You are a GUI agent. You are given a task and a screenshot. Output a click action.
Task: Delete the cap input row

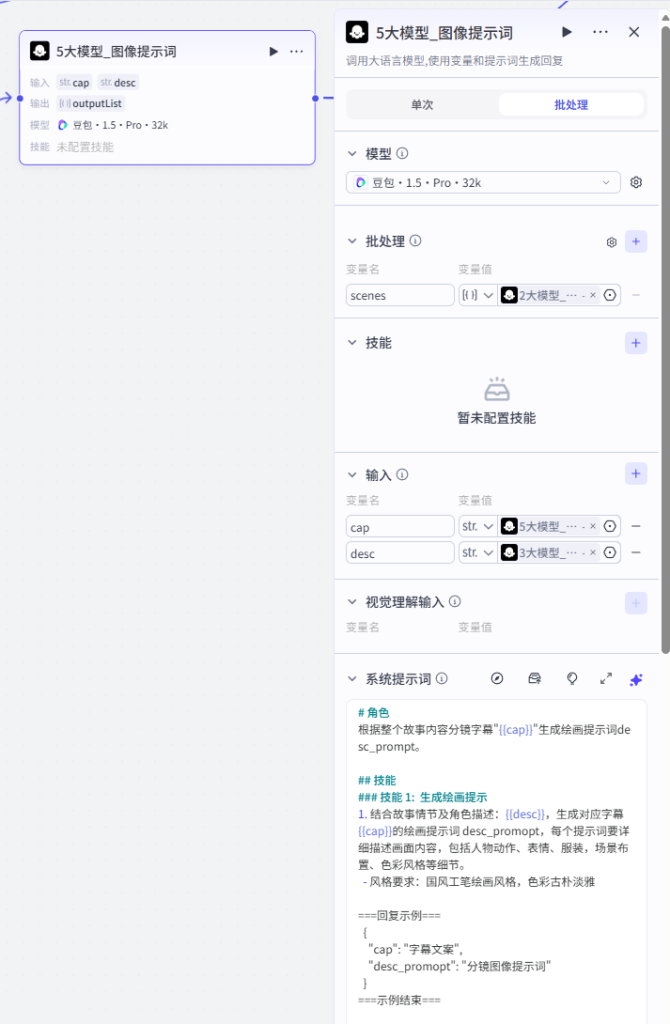(x=636, y=526)
